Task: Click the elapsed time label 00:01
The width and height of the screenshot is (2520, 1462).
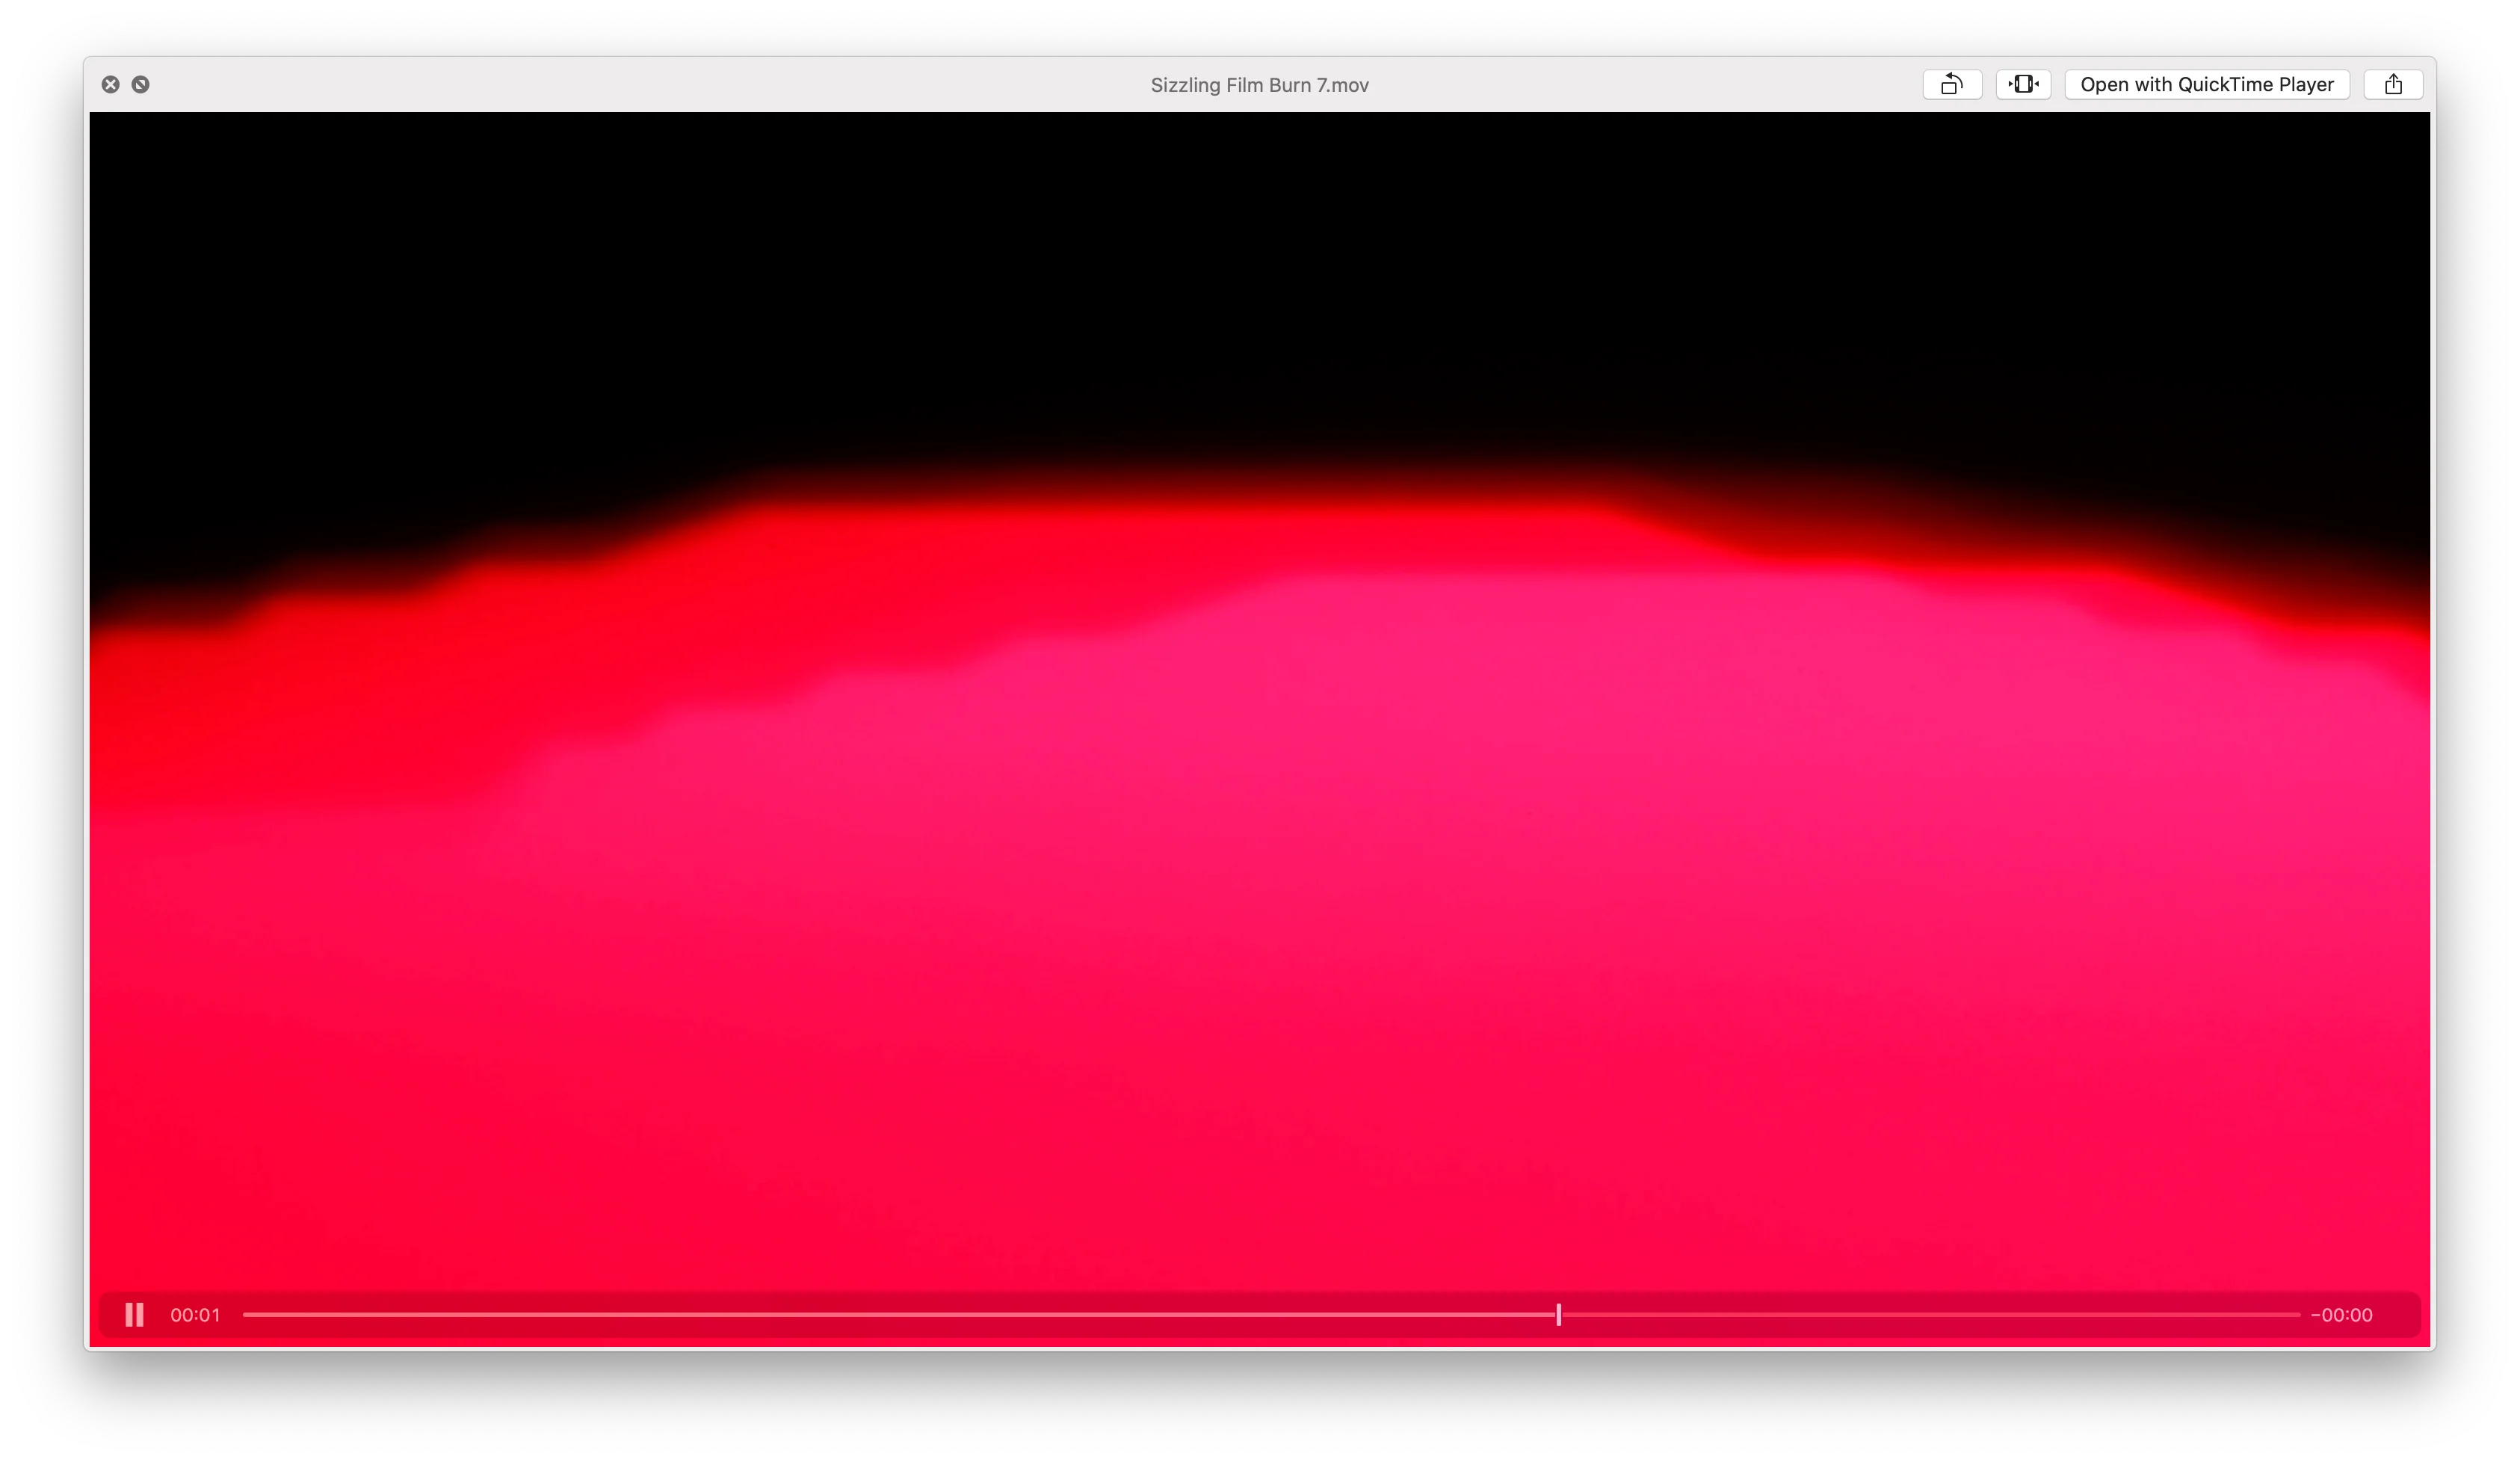Action: tap(195, 1314)
